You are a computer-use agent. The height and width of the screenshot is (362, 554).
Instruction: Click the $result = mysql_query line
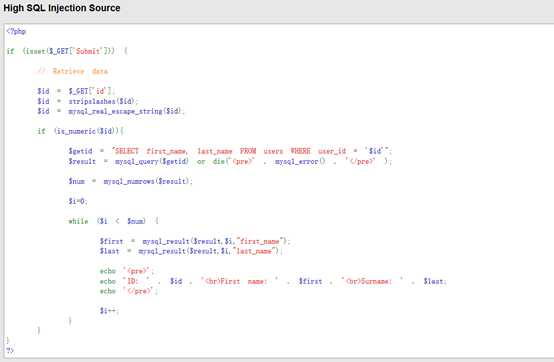click(x=230, y=161)
